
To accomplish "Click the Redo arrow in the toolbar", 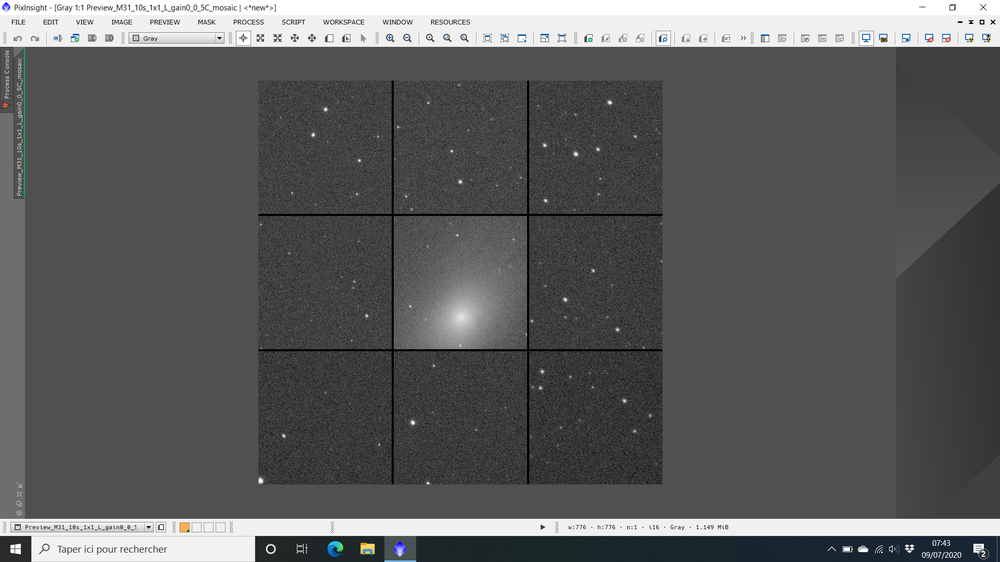I will (x=34, y=38).
